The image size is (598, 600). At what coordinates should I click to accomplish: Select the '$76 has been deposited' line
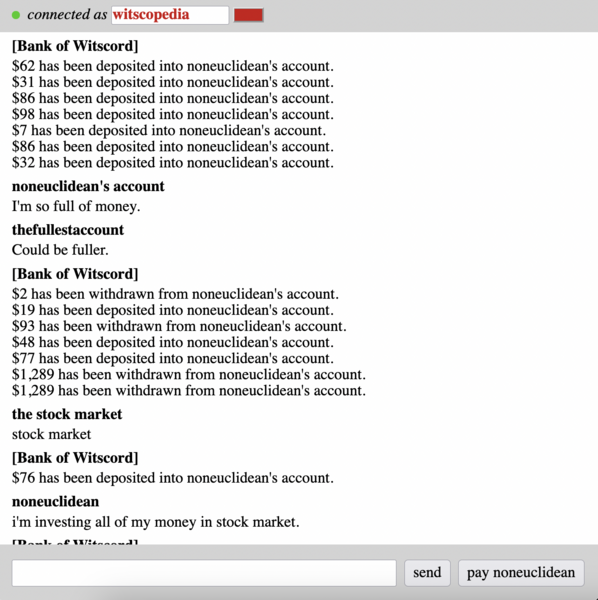(x=173, y=478)
